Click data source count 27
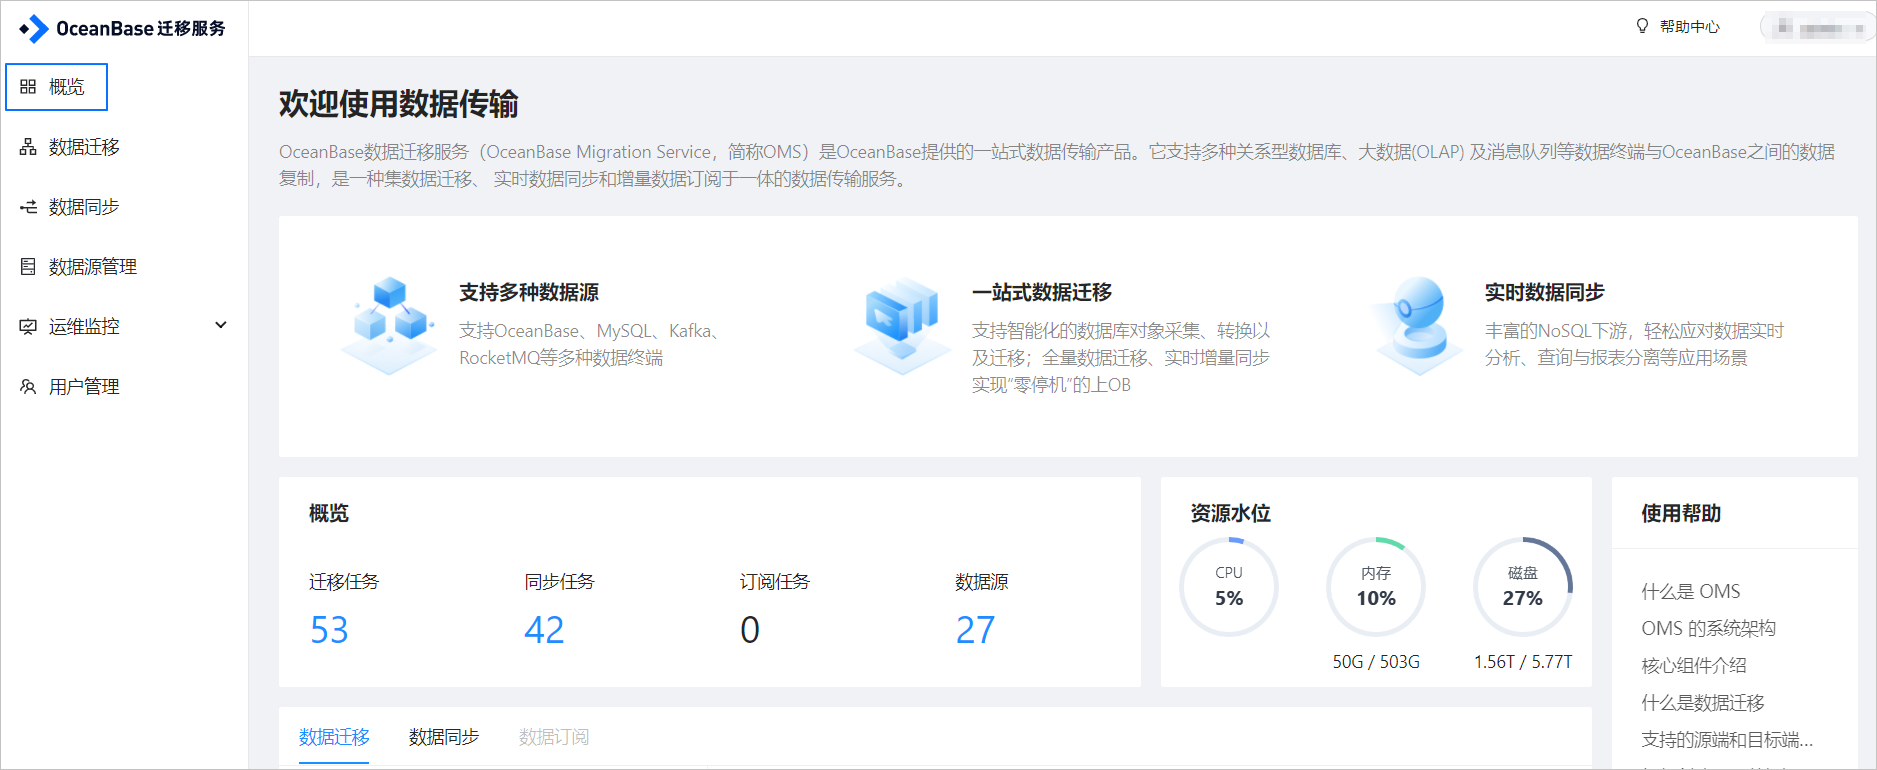This screenshot has height=770, width=1877. (x=975, y=630)
